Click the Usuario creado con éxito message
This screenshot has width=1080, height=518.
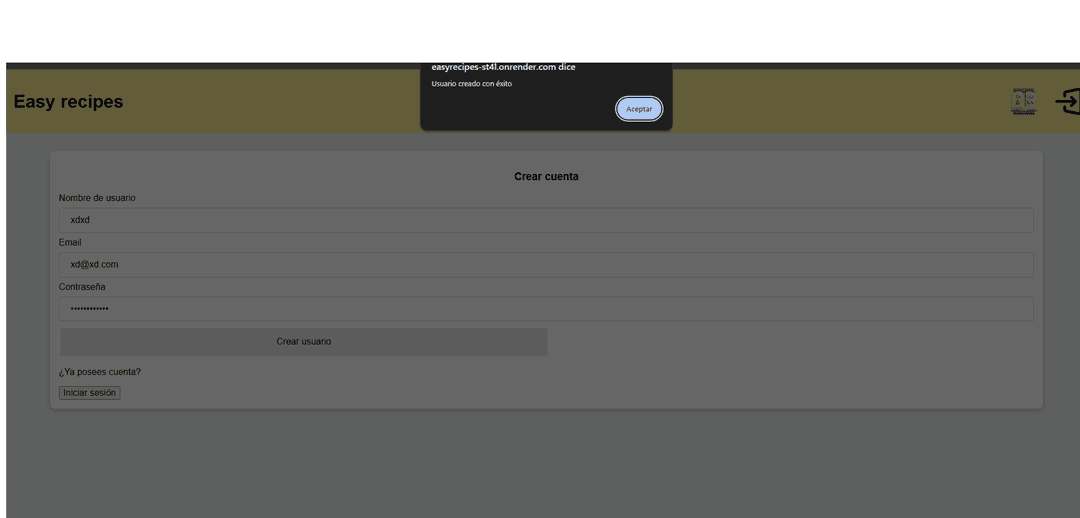(471, 84)
